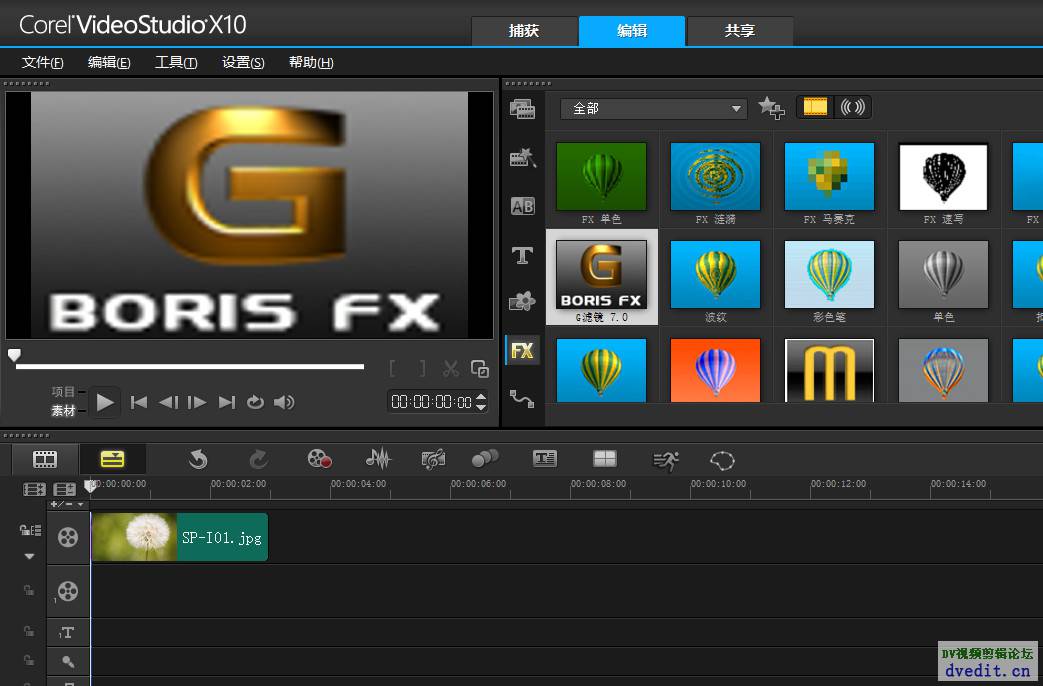Open the Subtitle Editor icon

pyautogui.click(x=545, y=458)
